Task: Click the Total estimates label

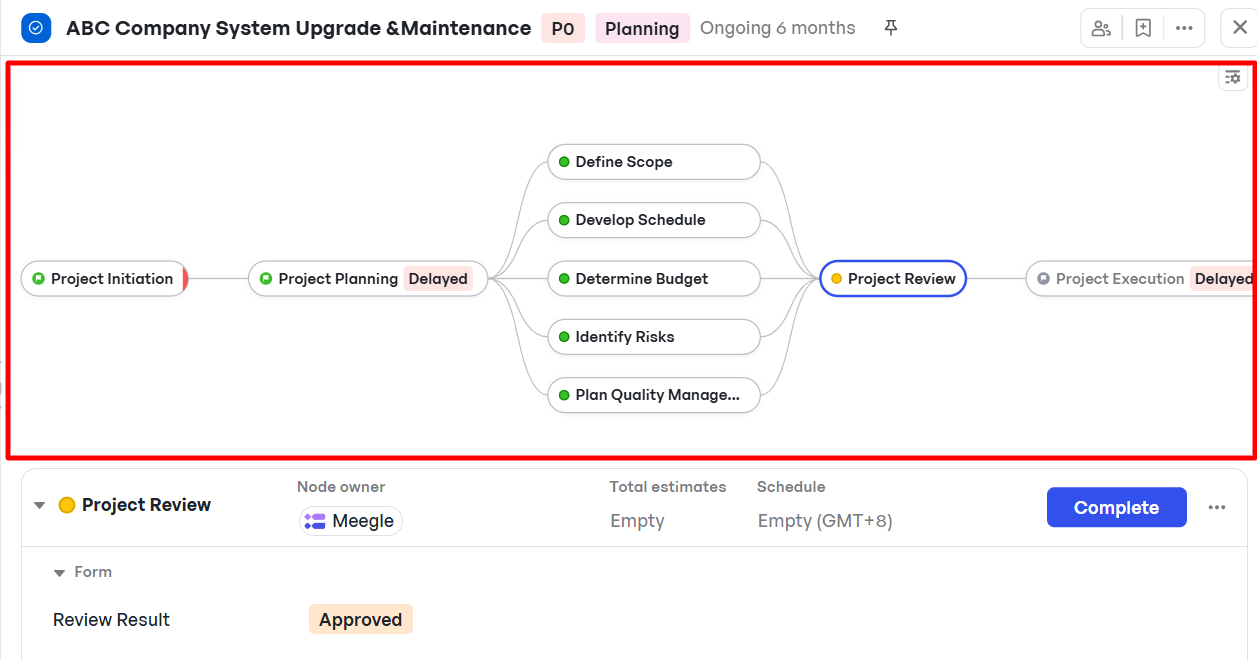Action: point(668,487)
